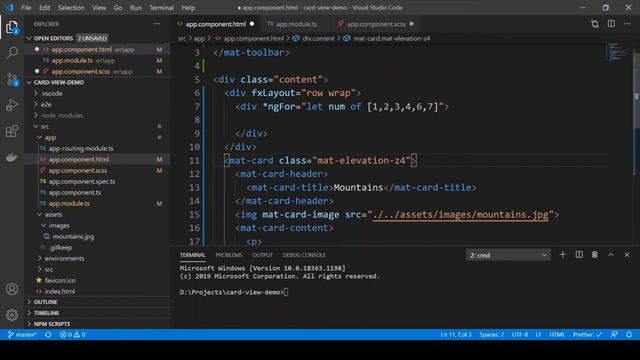The height and width of the screenshot is (360, 640).
Task: Switch to the app.component.scss editor tab
Action: pyautogui.click(x=376, y=24)
